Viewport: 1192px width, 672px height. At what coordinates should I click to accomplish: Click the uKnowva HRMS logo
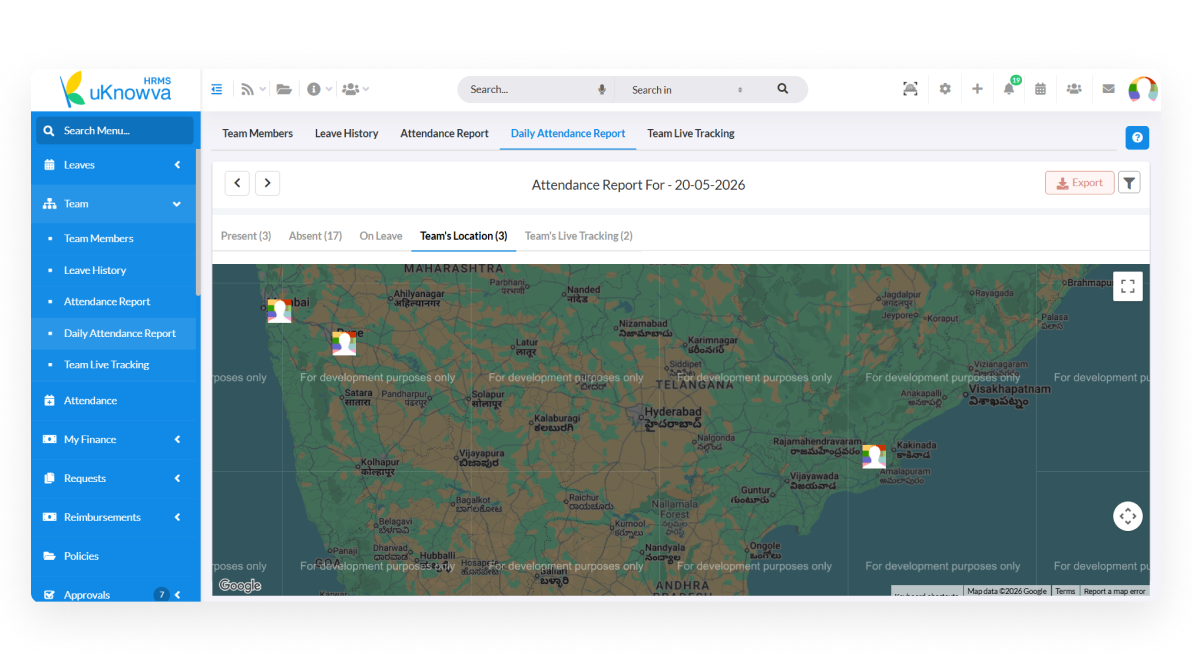116,90
